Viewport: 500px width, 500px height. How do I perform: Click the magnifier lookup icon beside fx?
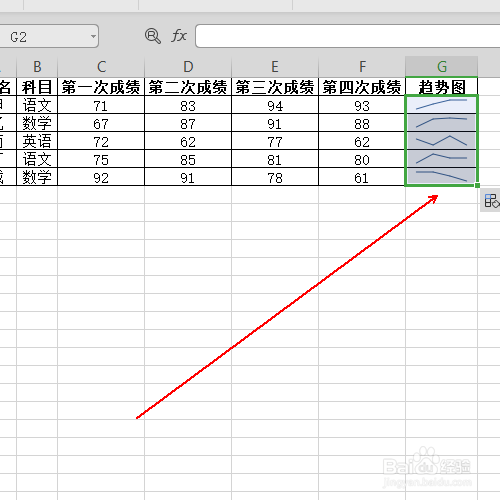(153, 36)
